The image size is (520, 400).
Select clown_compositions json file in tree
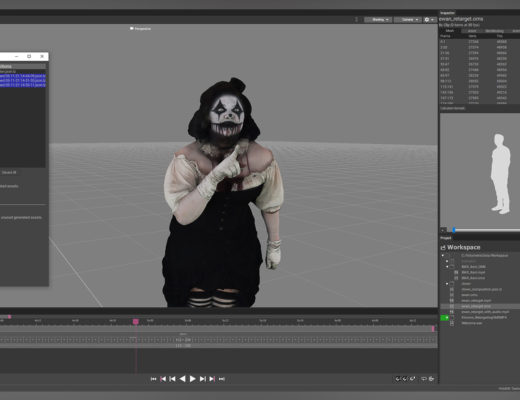point(481,289)
